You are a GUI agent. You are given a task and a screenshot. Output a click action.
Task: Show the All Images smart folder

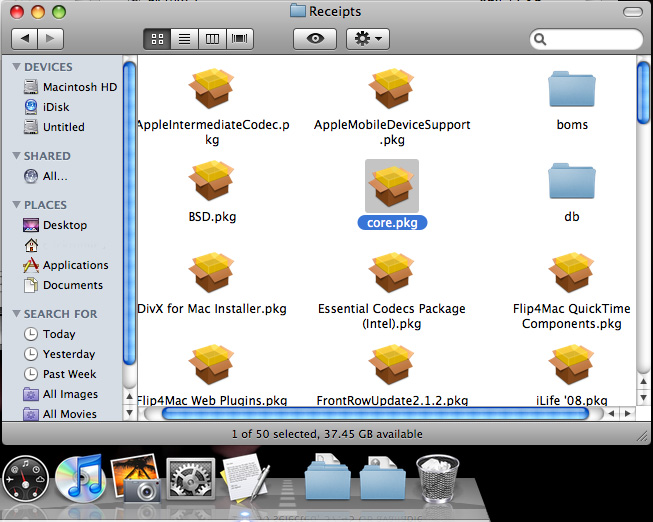pyautogui.click(x=61, y=394)
